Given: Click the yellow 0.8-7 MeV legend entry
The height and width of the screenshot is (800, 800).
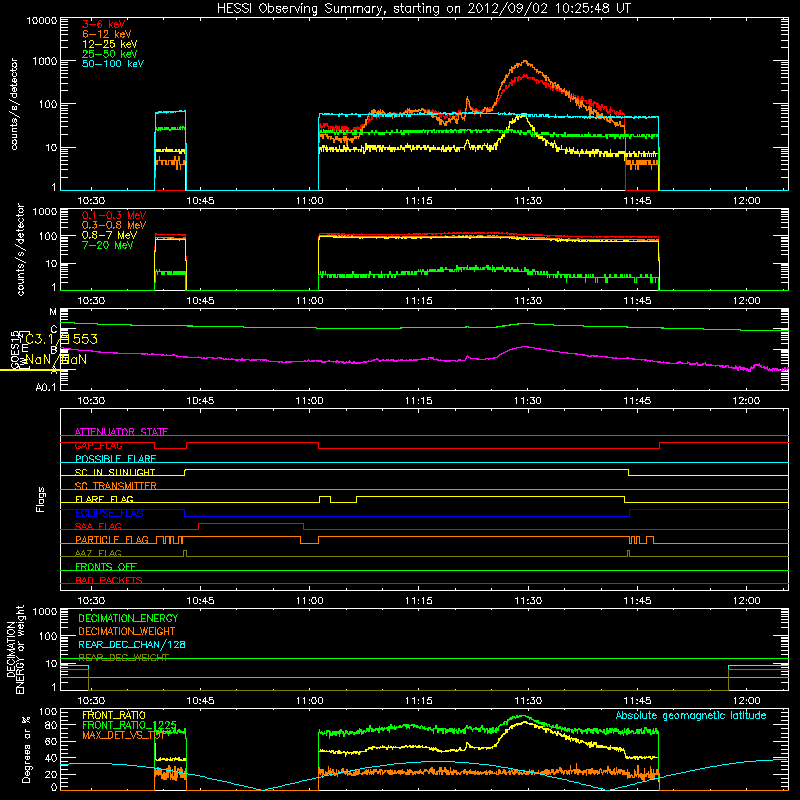Looking at the screenshot, I should click(109, 235).
